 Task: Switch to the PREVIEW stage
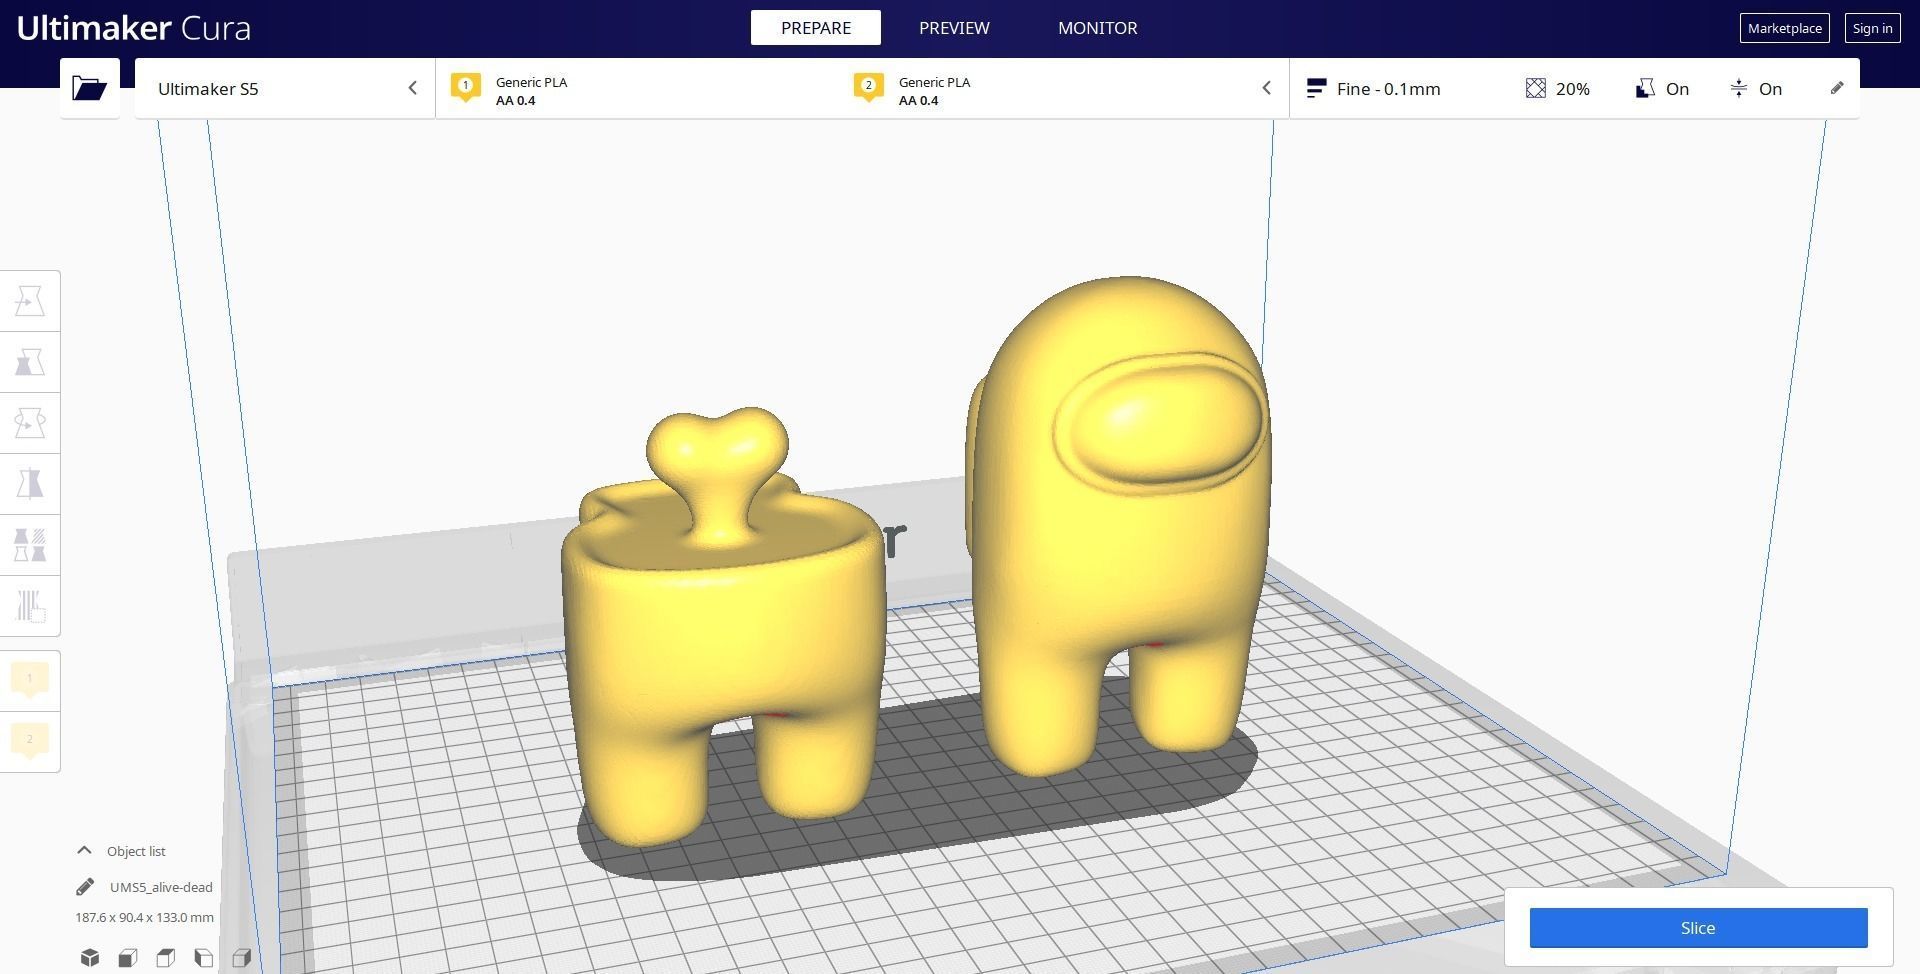[x=954, y=28]
